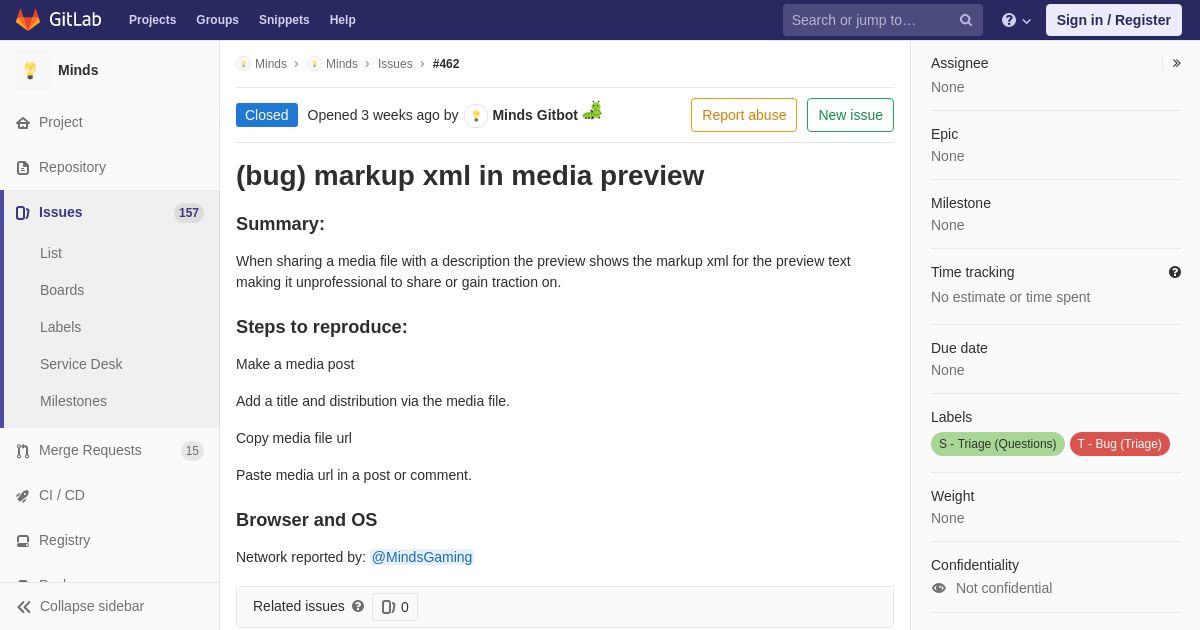Click S - Triage (Questions) label
This screenshot has height=630, width=1200.
tap(998, 444)
